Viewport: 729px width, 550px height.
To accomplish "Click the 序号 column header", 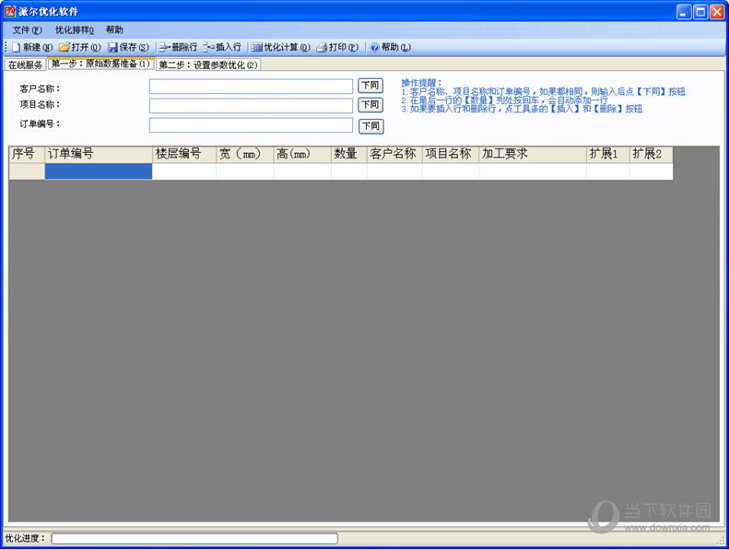I will 27,154.
